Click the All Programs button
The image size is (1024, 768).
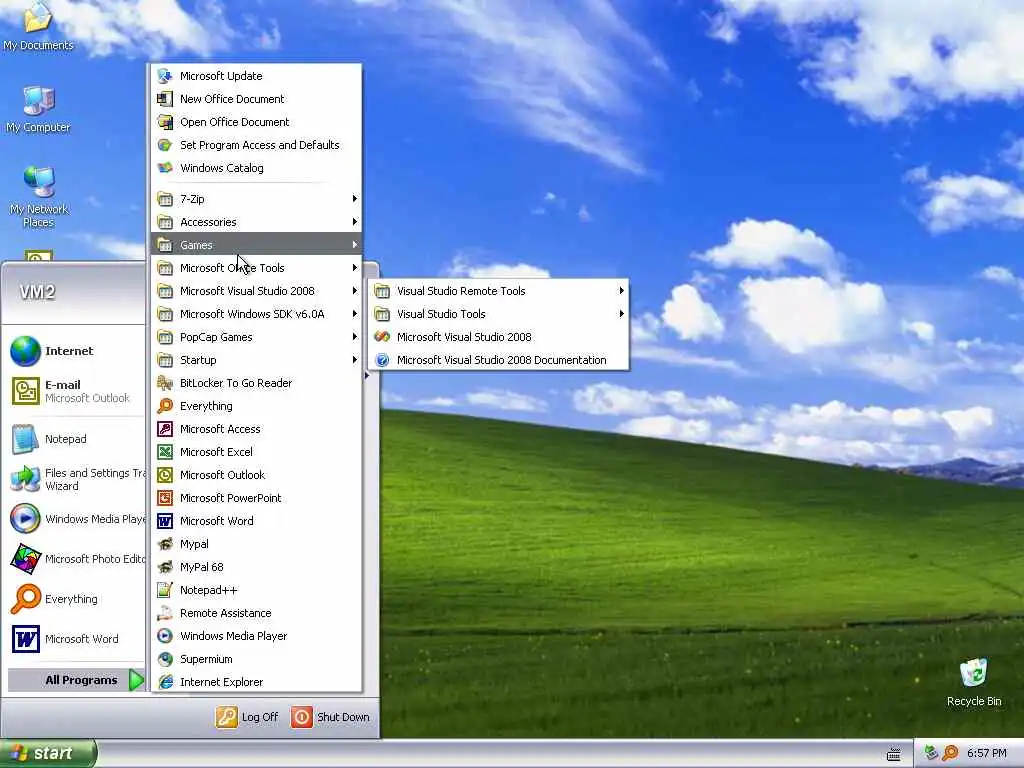click(x=76, y=680)
